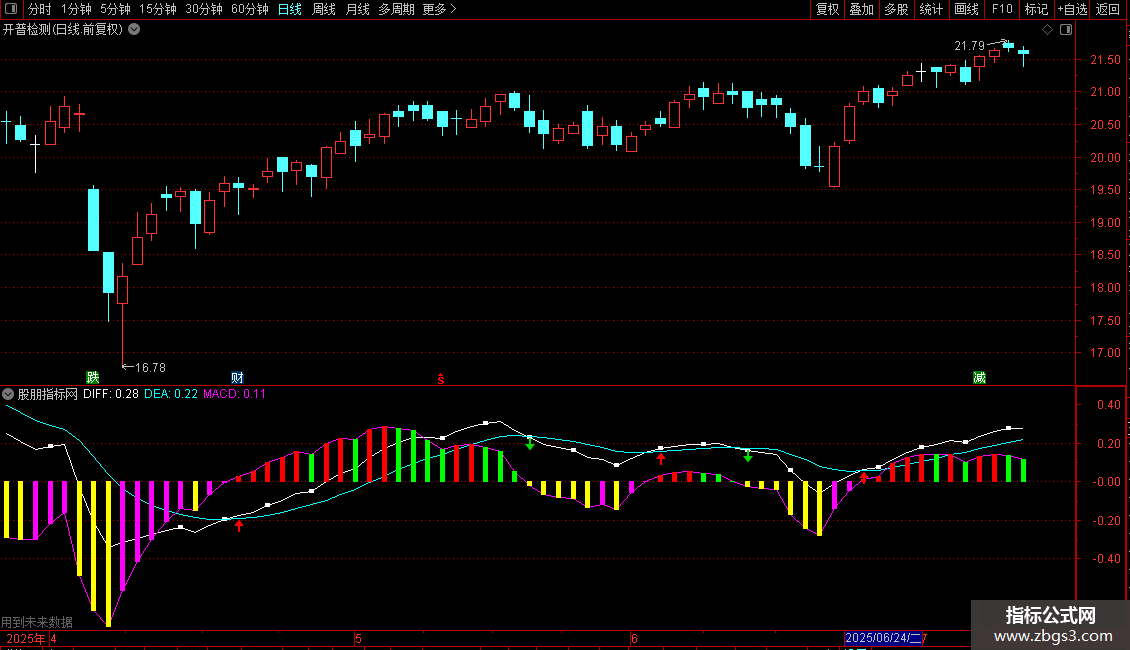Click the green 跌 event marker
1130x650 pixels.
coord(93,378)
